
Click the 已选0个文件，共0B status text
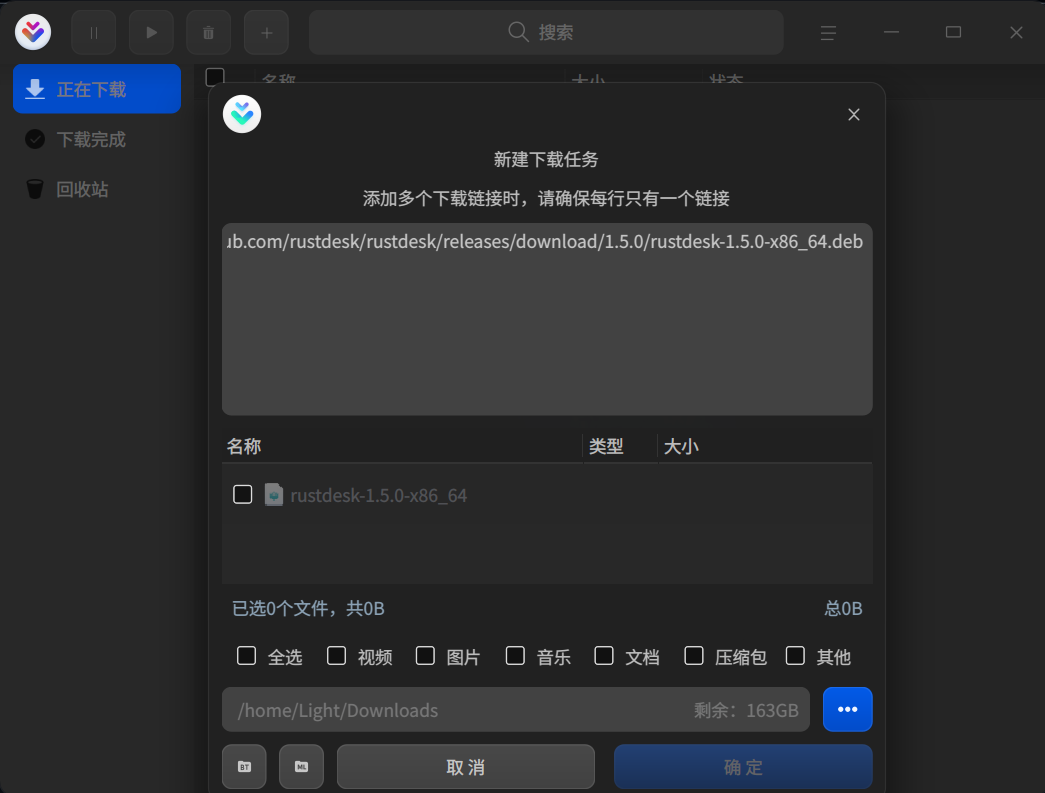tap(309, 608)
